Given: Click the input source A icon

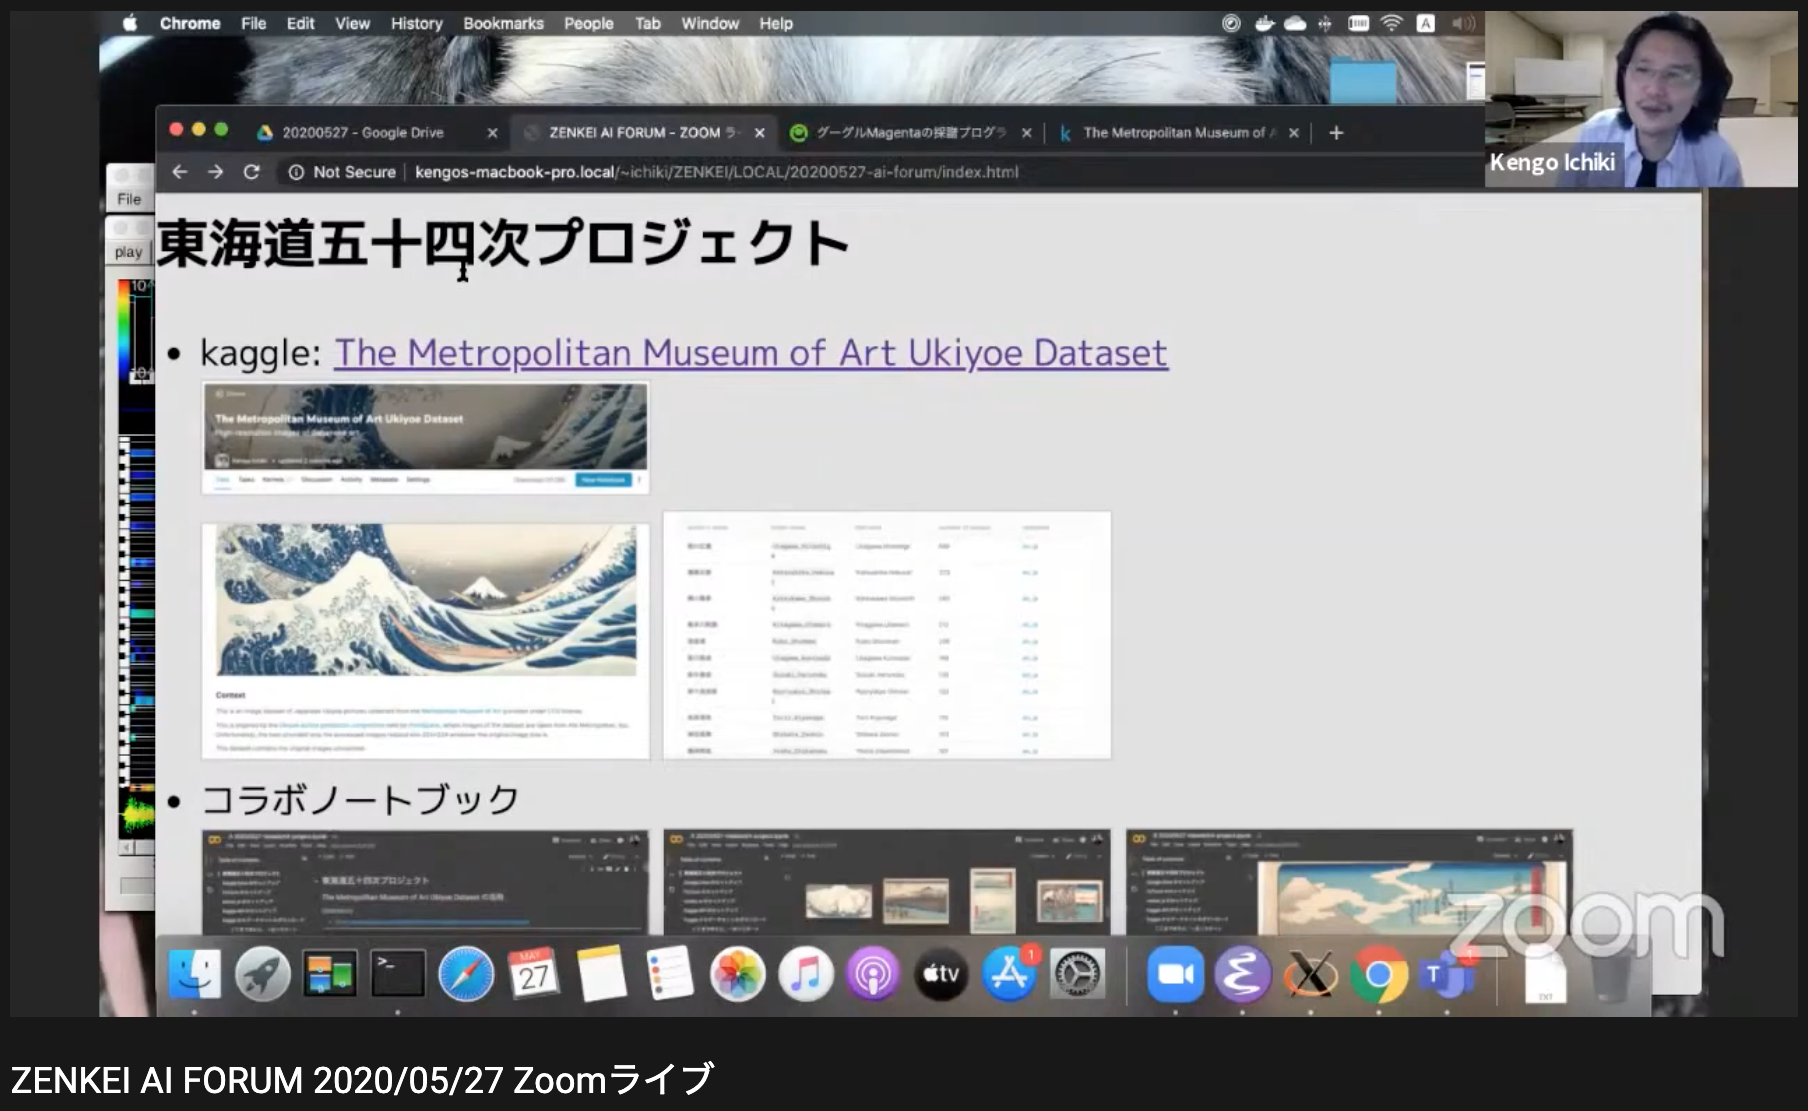Looking at the screenshot, I should pyautogui.click(x=1426, y=23).
